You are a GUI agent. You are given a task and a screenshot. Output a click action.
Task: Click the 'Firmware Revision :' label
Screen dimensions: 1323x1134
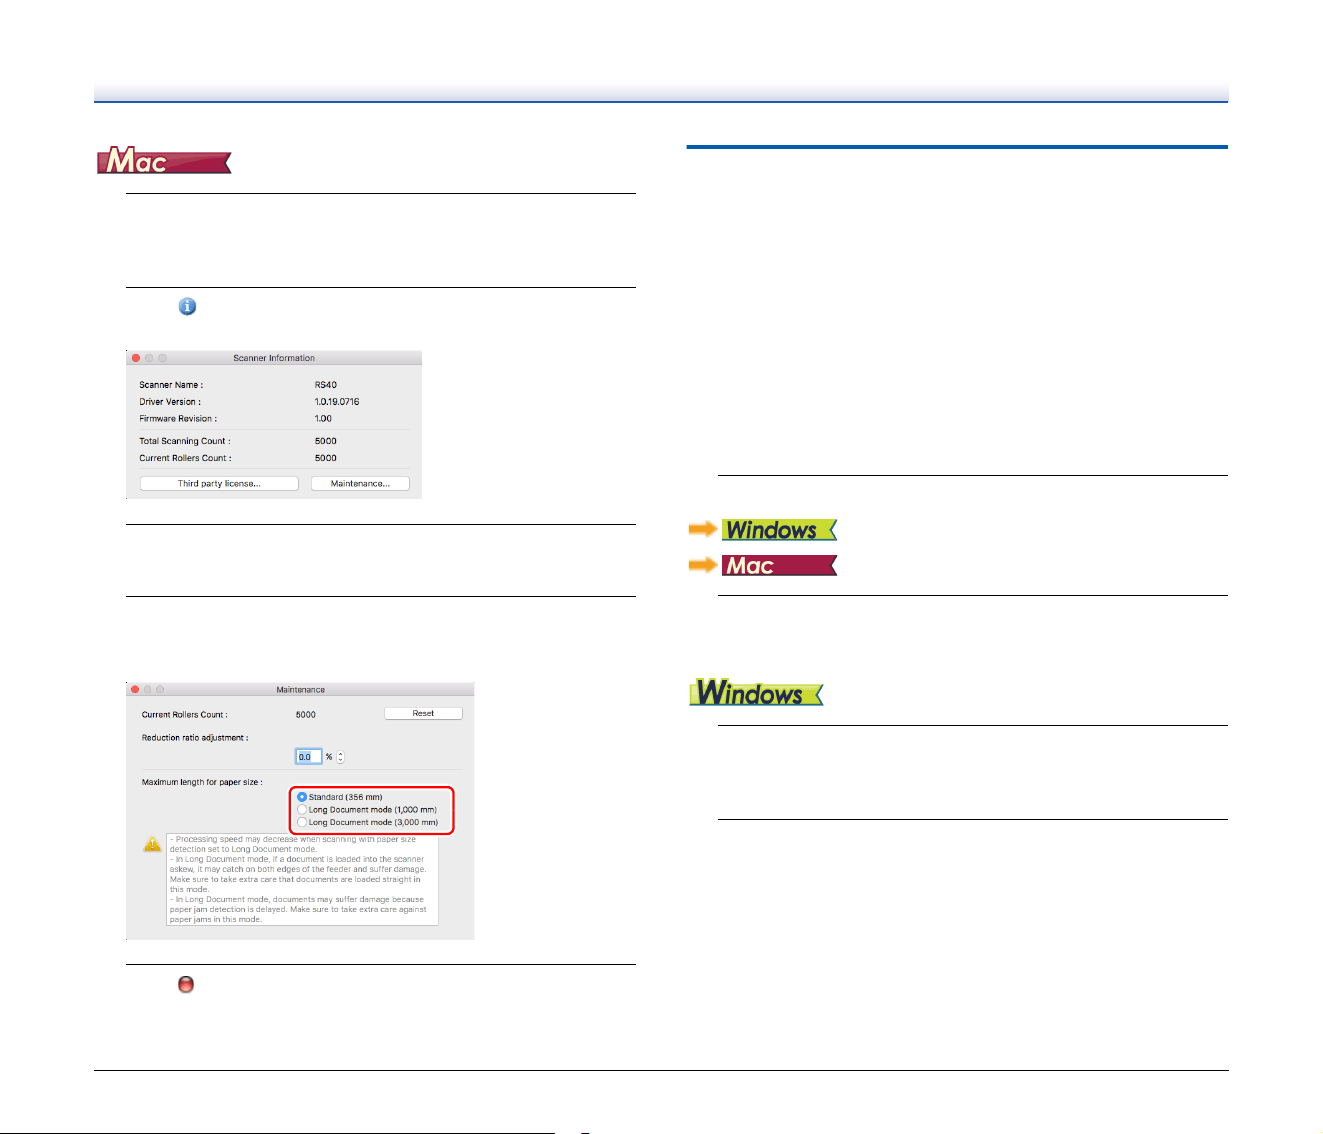(x=178, y=419)
